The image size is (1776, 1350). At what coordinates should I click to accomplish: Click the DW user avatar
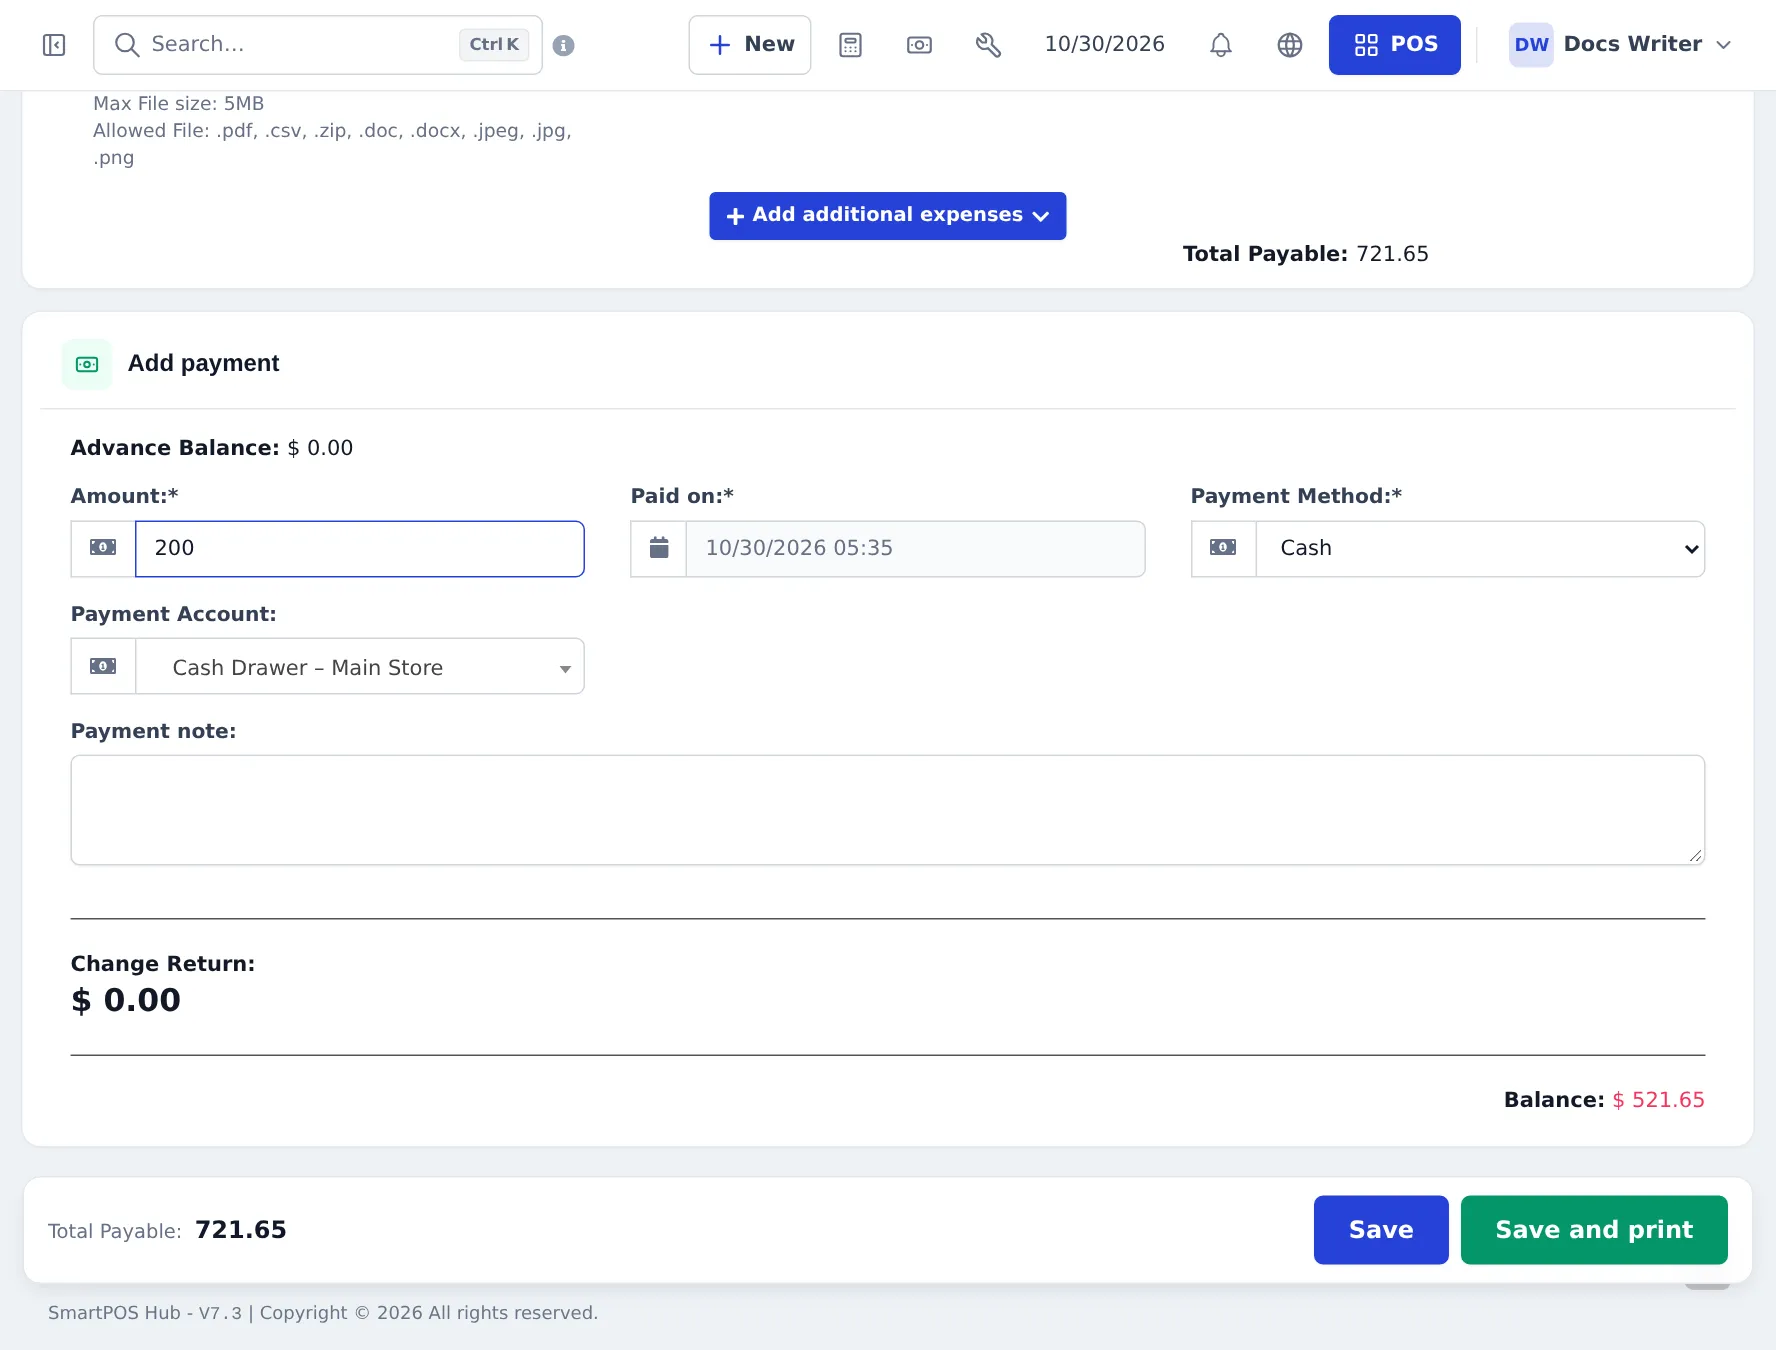coord(1531,45)
